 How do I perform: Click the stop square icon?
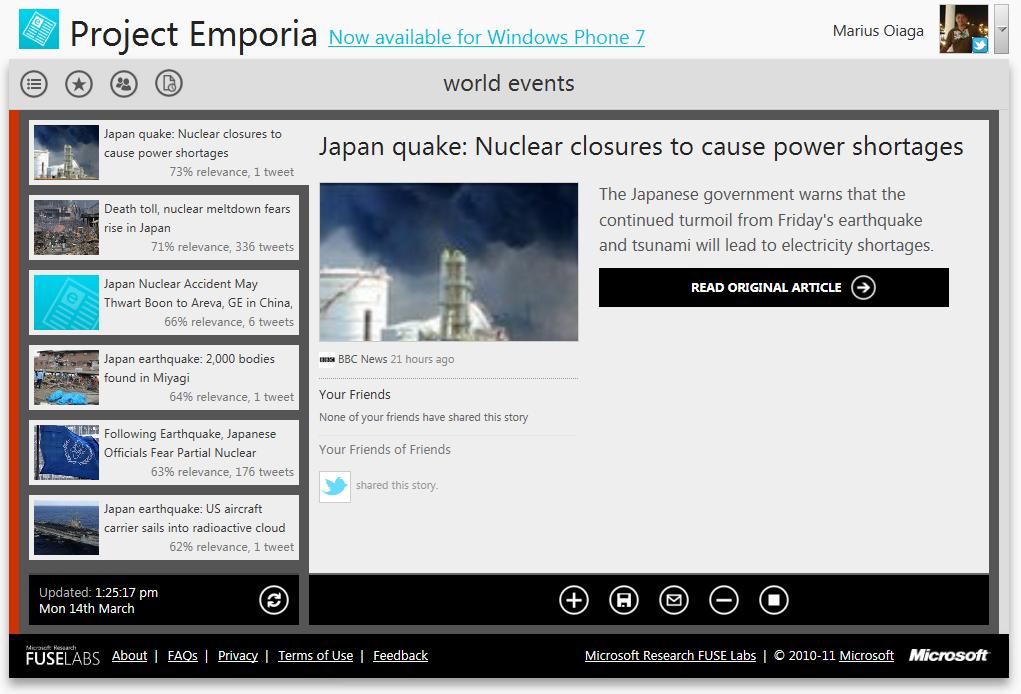(x=774, y=600)
